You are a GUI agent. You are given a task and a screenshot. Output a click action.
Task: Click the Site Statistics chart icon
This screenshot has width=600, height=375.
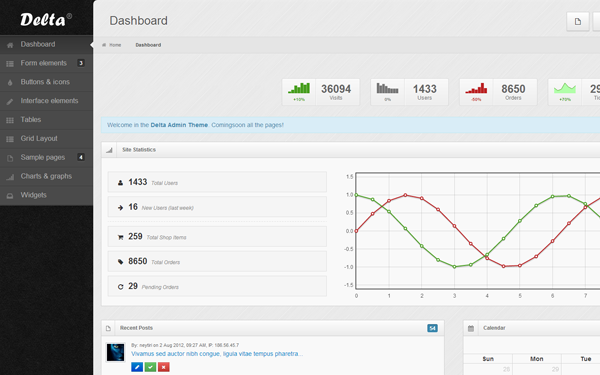109,150
